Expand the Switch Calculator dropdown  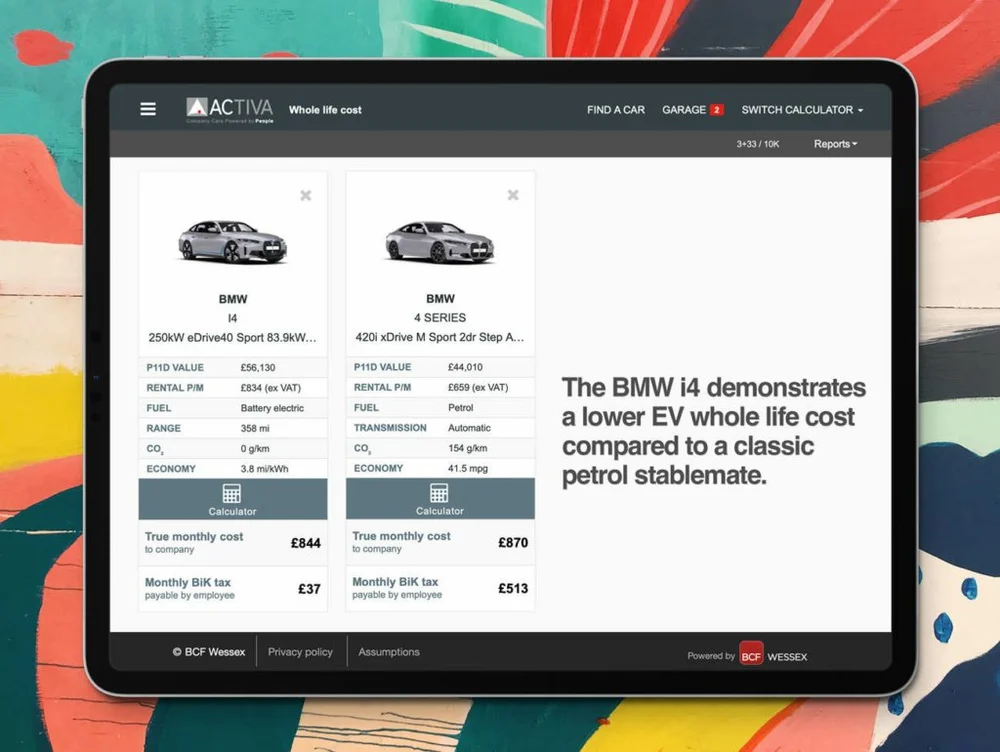pos(802,110)
